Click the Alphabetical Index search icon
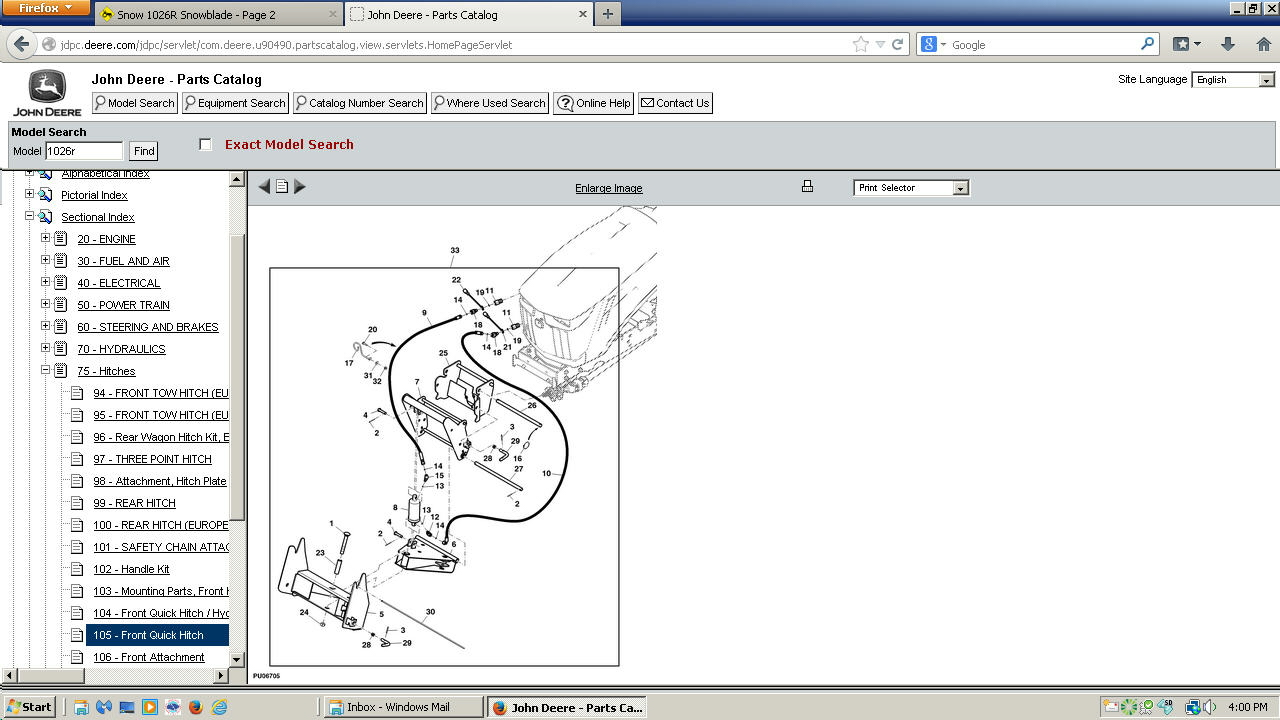 click(x=45, y=174)
